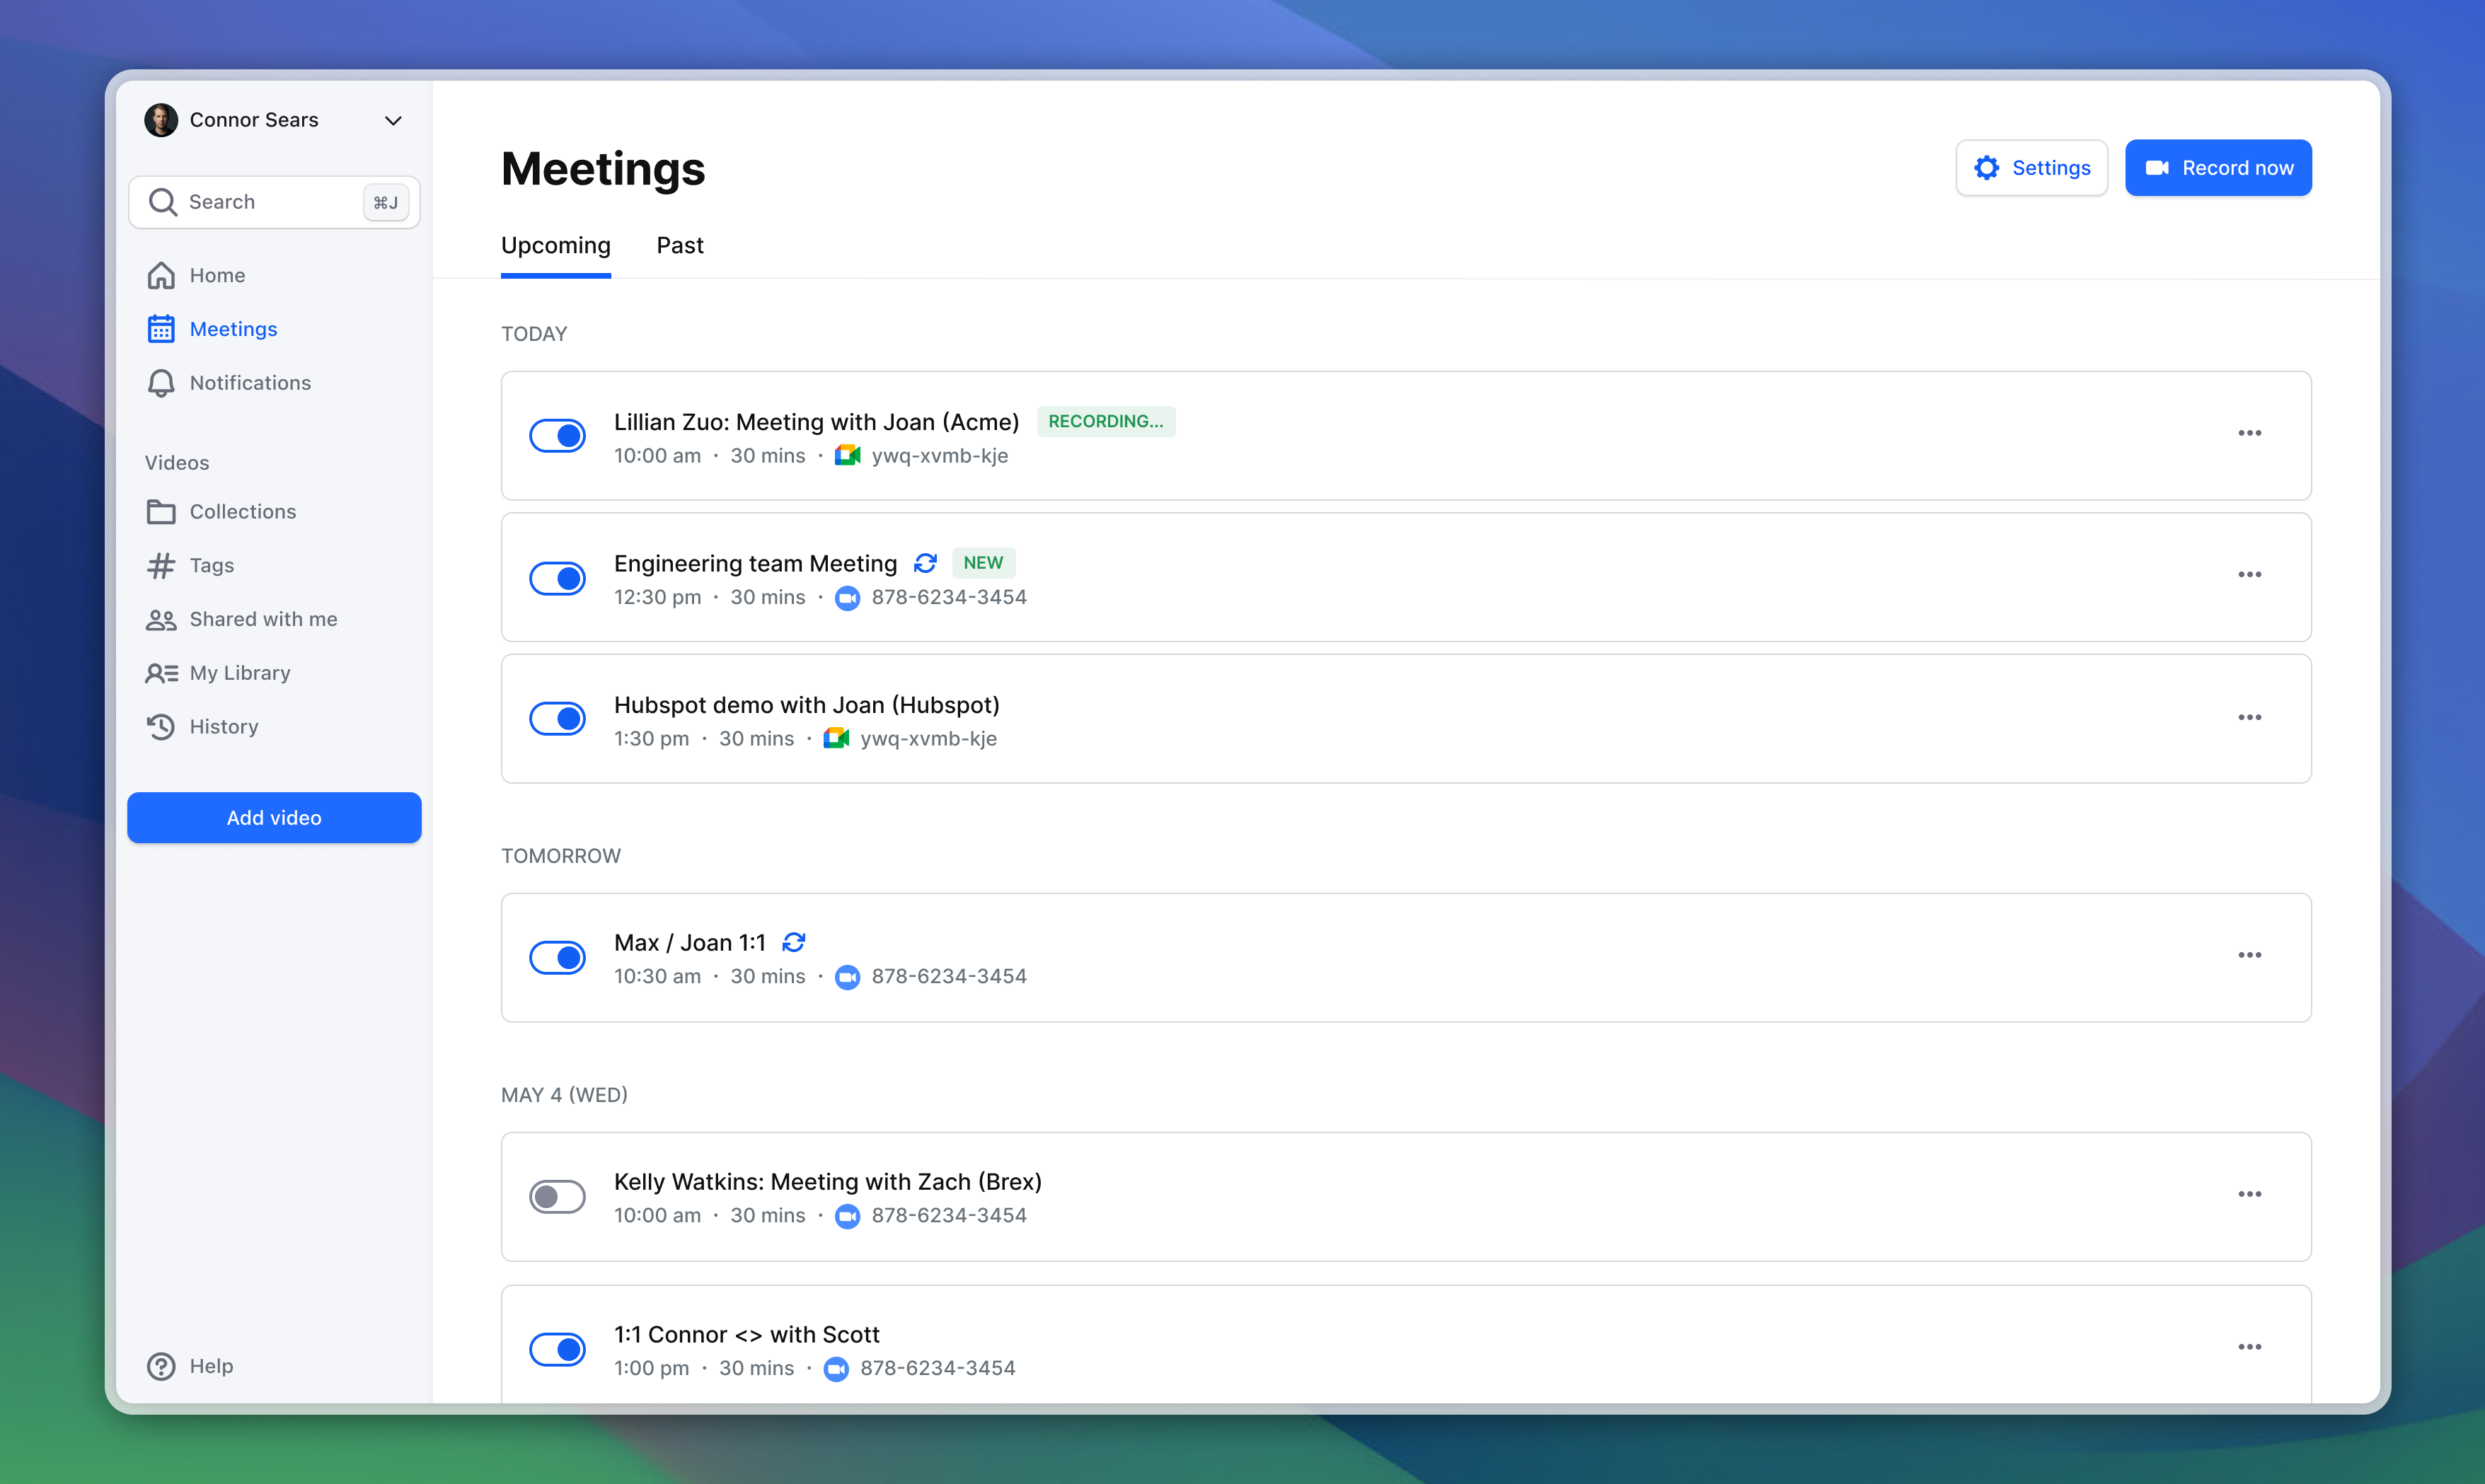
Task: Switch to the Past tab
Action: (679, 246)
